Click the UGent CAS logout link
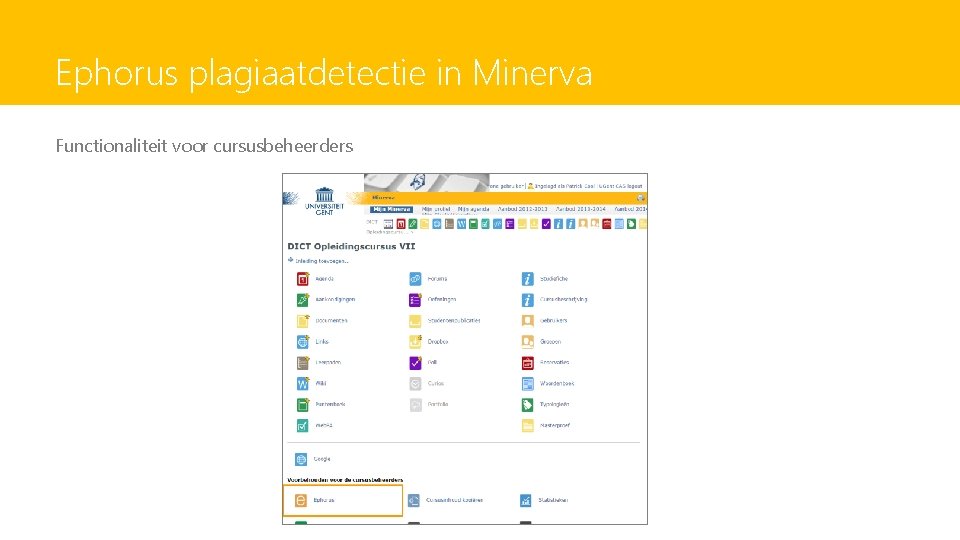This screenshot has height=540, width=960. (x=620, y=186)
